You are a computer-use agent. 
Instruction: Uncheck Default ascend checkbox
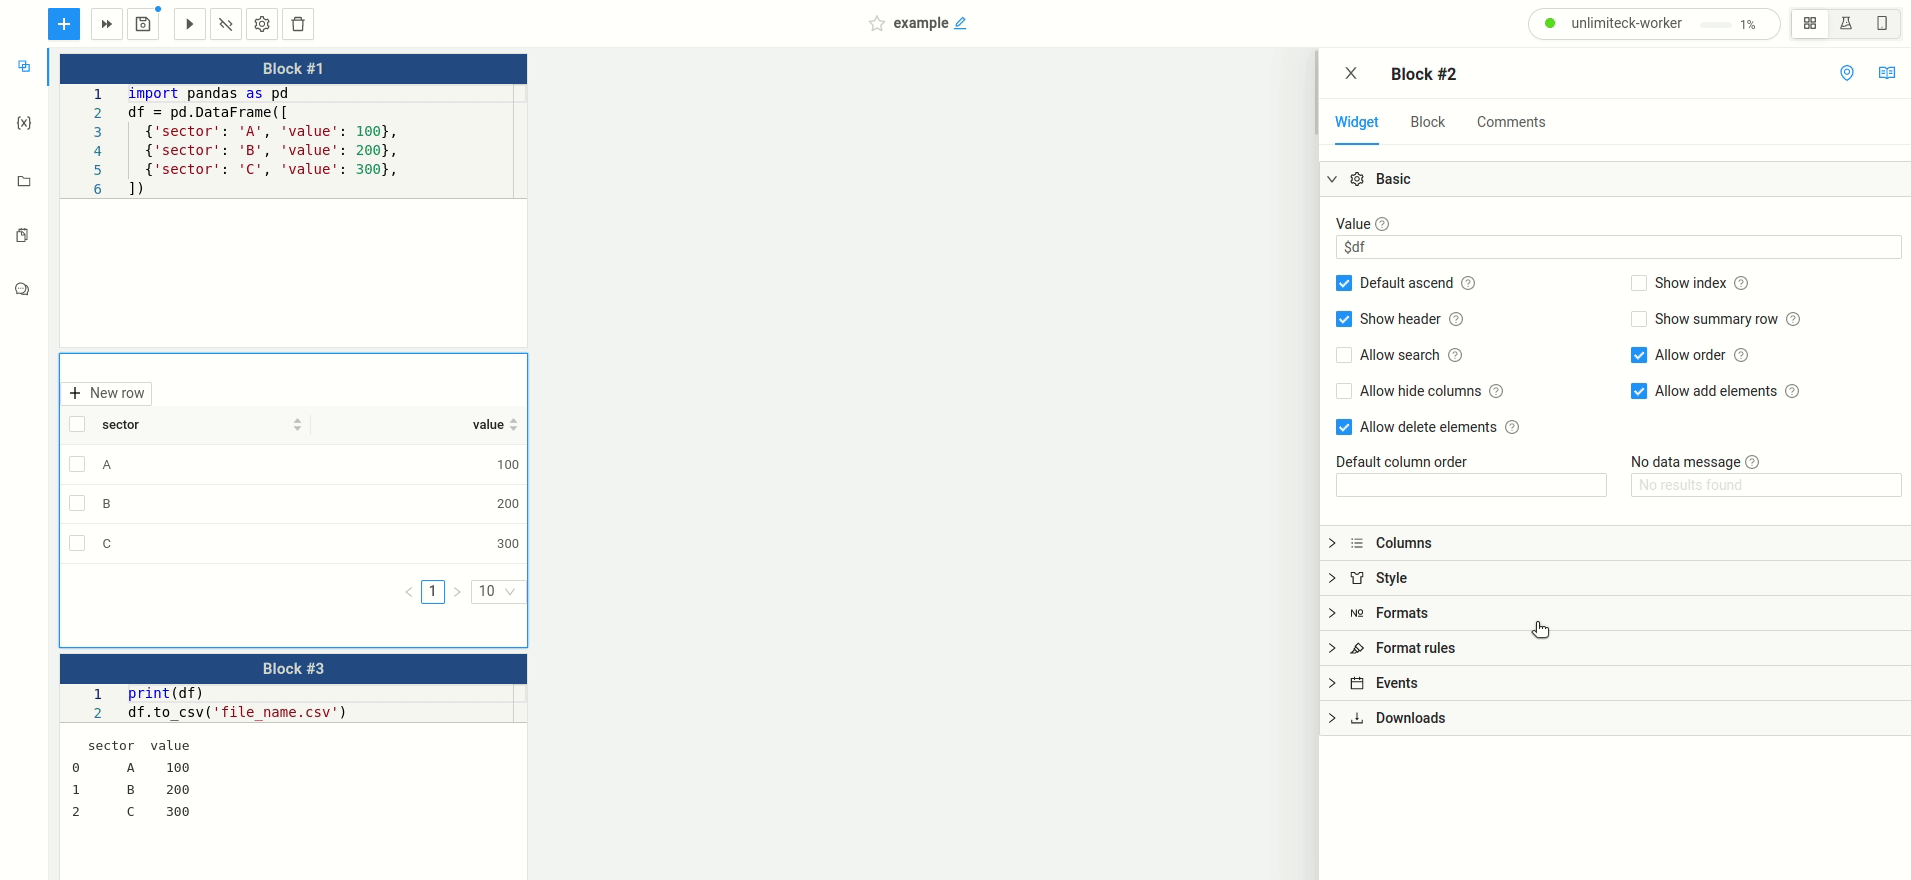(x=1344, y=283)
